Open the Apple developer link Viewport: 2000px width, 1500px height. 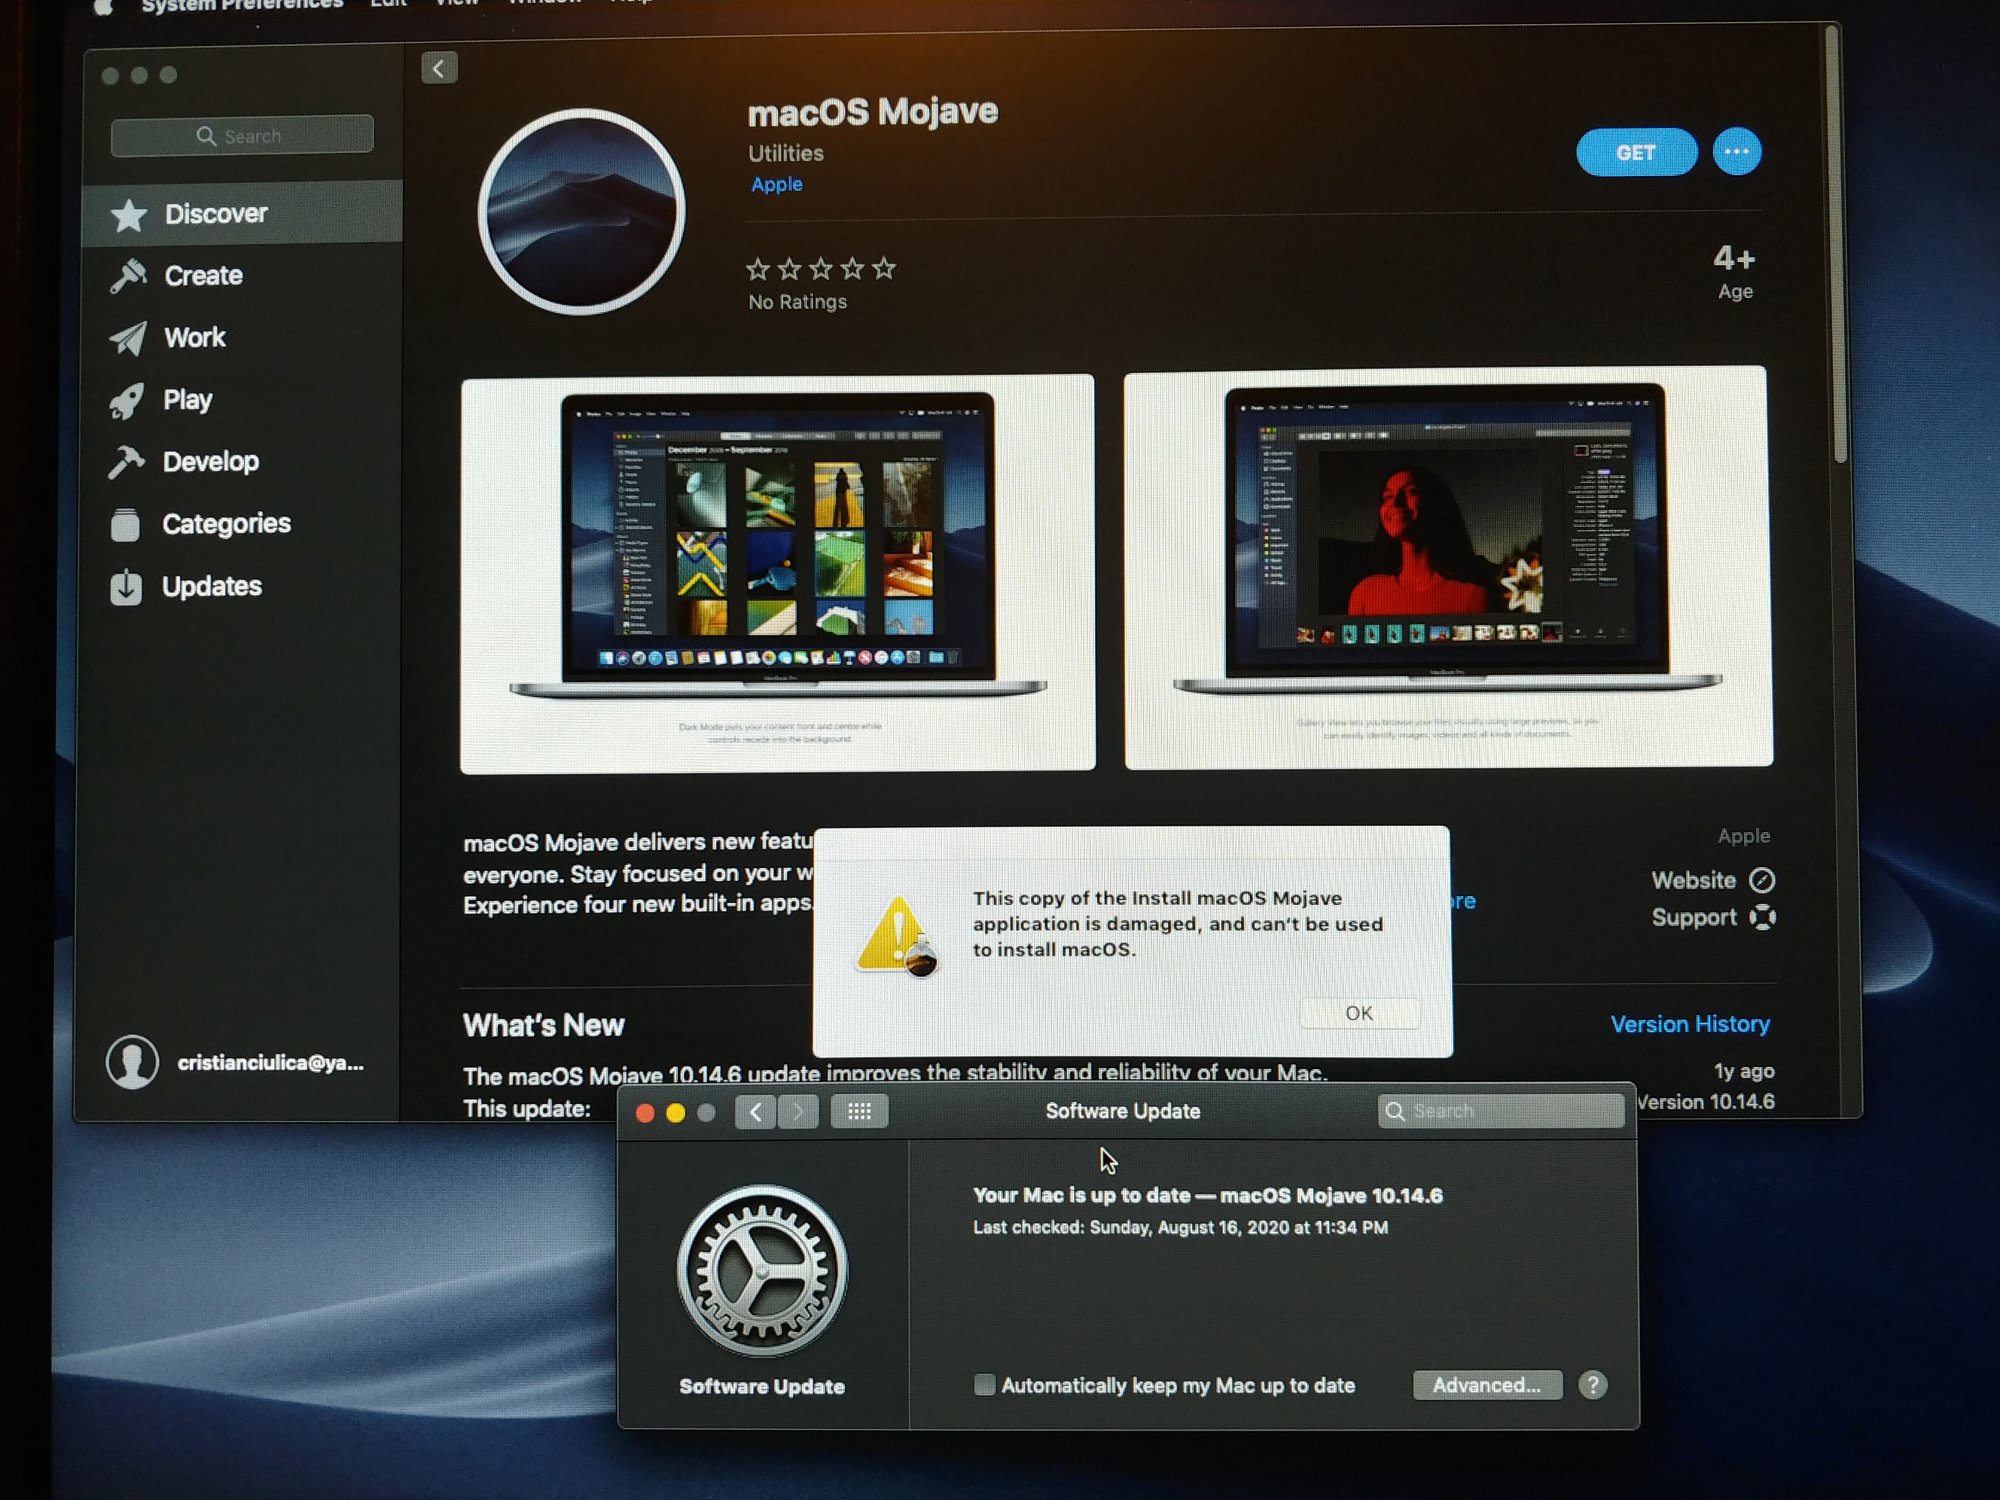(x=777, y=184)
